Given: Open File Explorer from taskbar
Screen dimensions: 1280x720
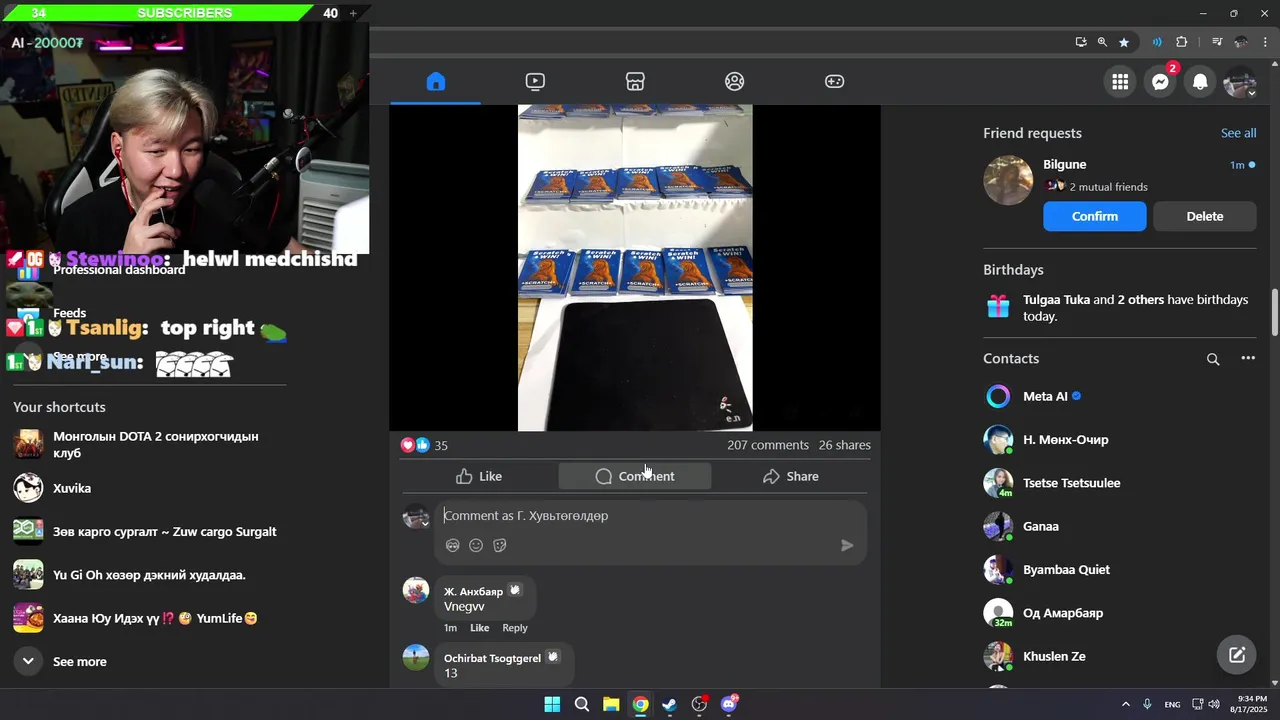Looking at the screenshot, I should click(611, 705).
